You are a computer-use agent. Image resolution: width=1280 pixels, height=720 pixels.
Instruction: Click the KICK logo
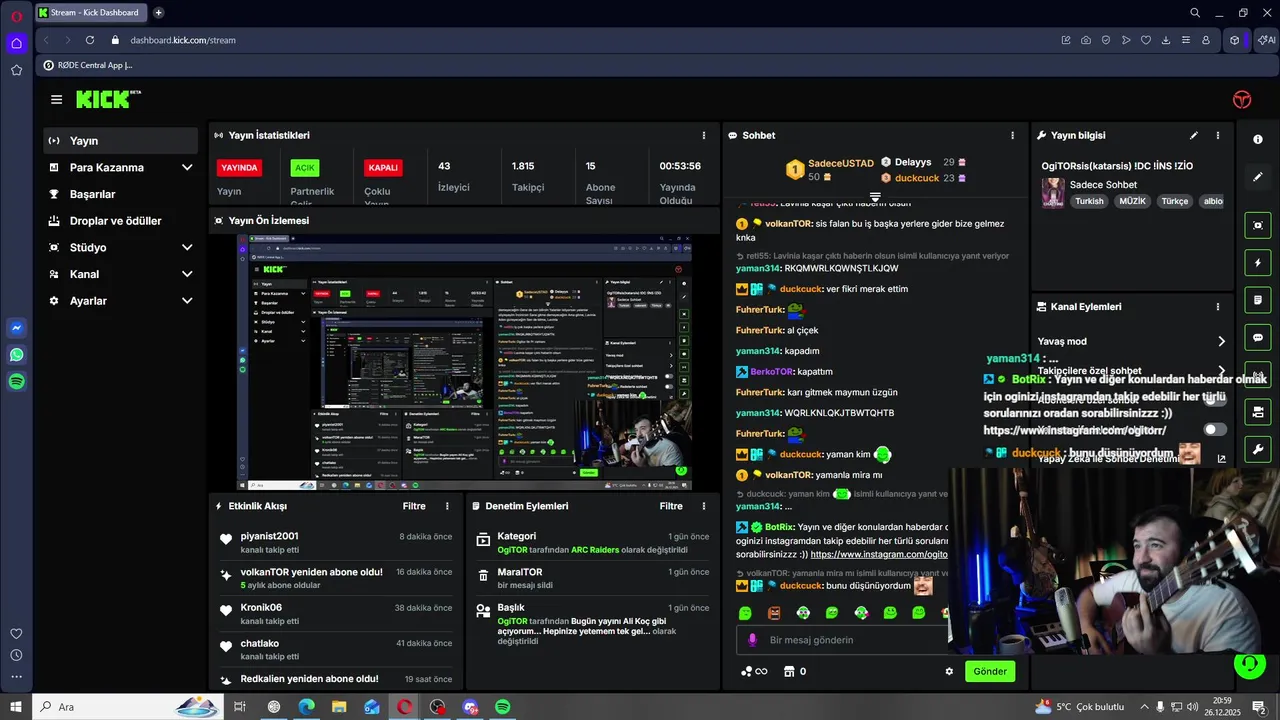(108, 99)
